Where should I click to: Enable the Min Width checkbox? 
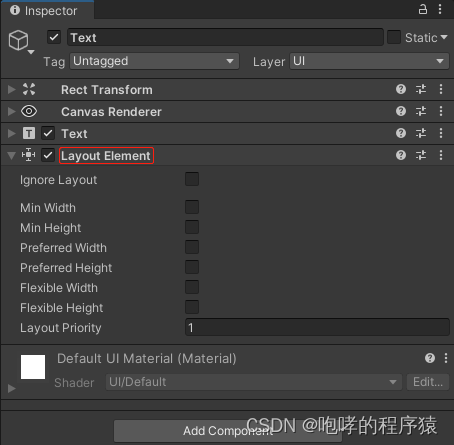coord(192,207)
